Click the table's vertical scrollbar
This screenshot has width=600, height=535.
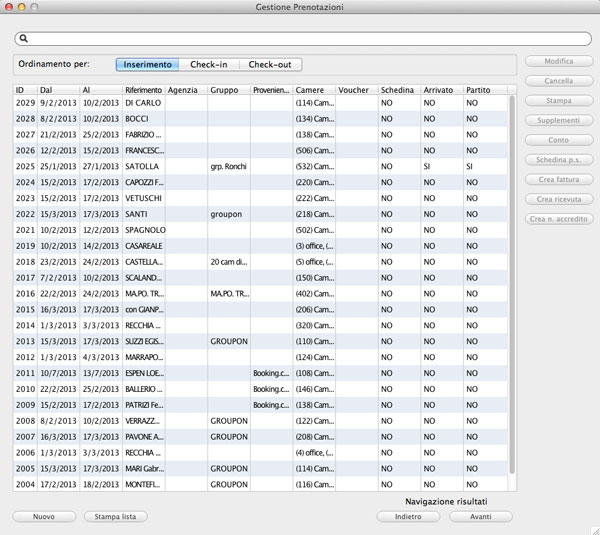pyautogui.click(x=512, y=285)
